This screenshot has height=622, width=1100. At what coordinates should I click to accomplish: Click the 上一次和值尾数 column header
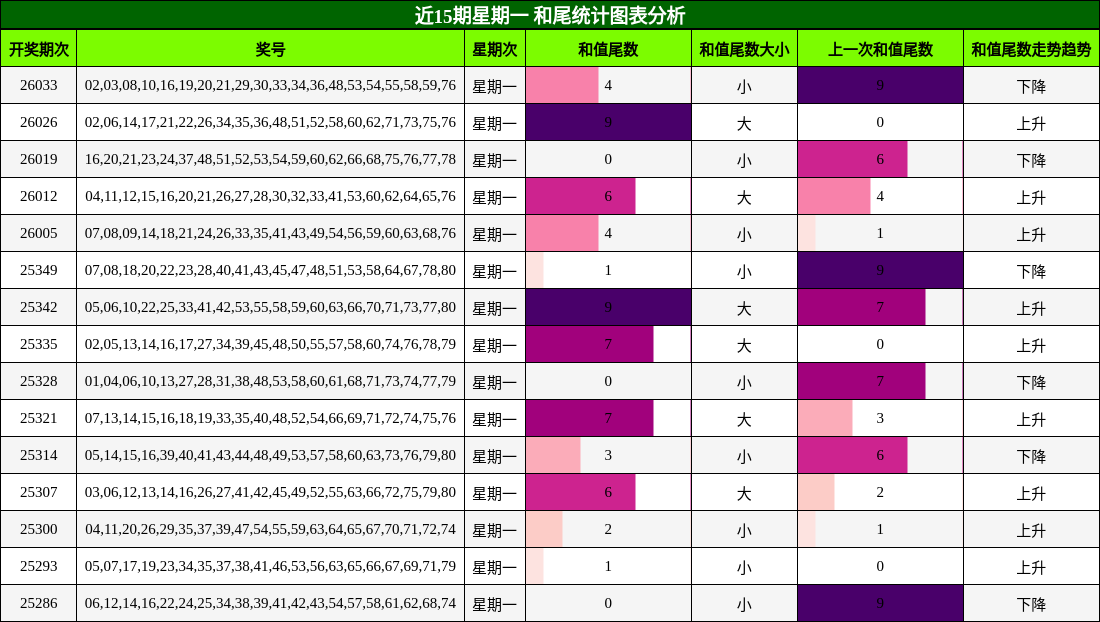[x=880, y=49]
